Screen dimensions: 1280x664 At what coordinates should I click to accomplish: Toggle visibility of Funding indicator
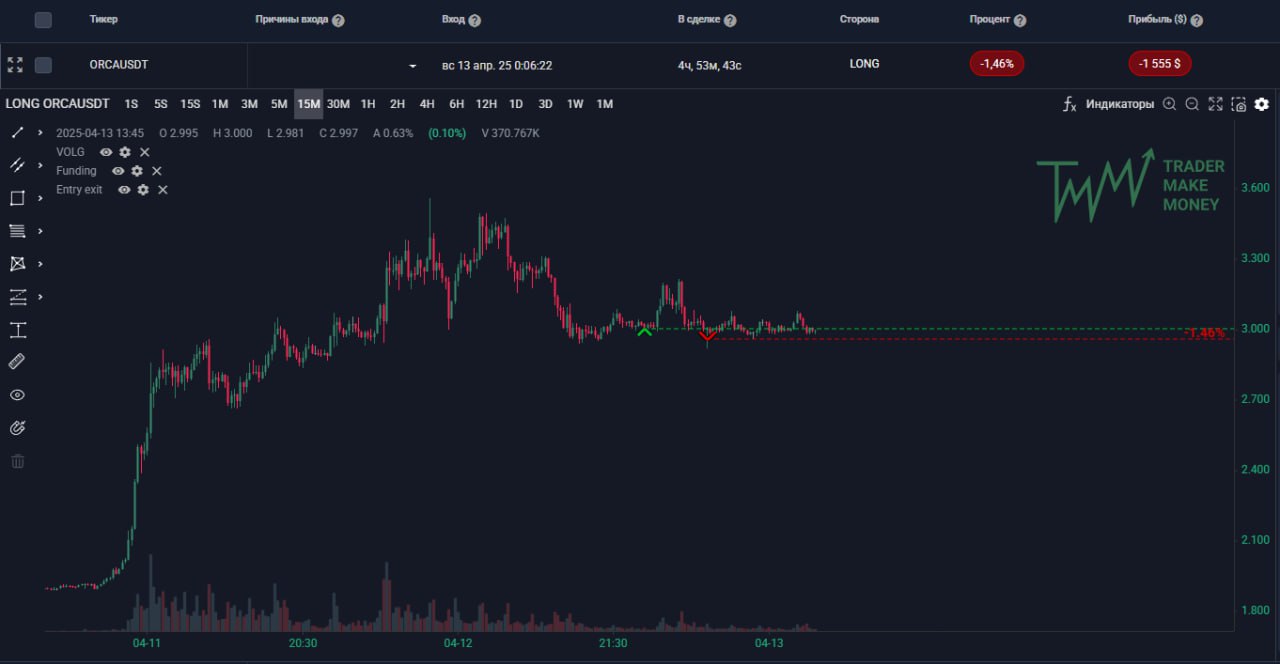tap(118, 171)
